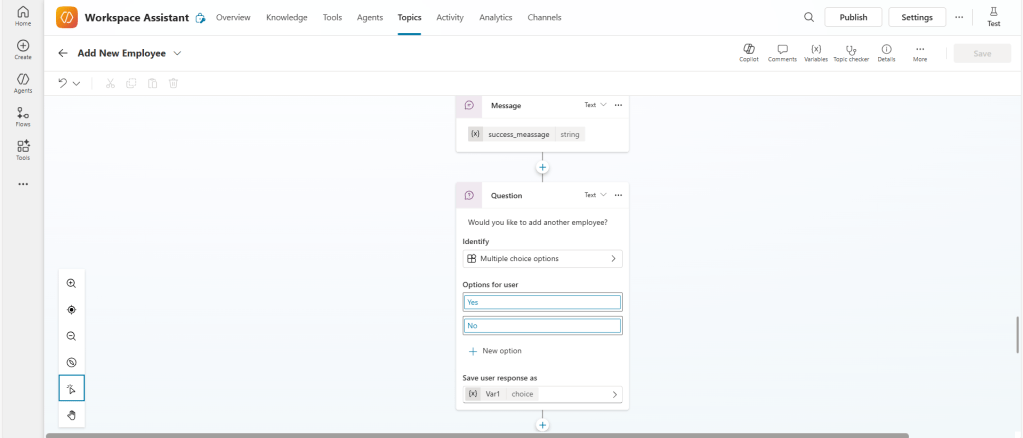Open the Variables pane
The image size is (1023, 438).
click(815, 52)
